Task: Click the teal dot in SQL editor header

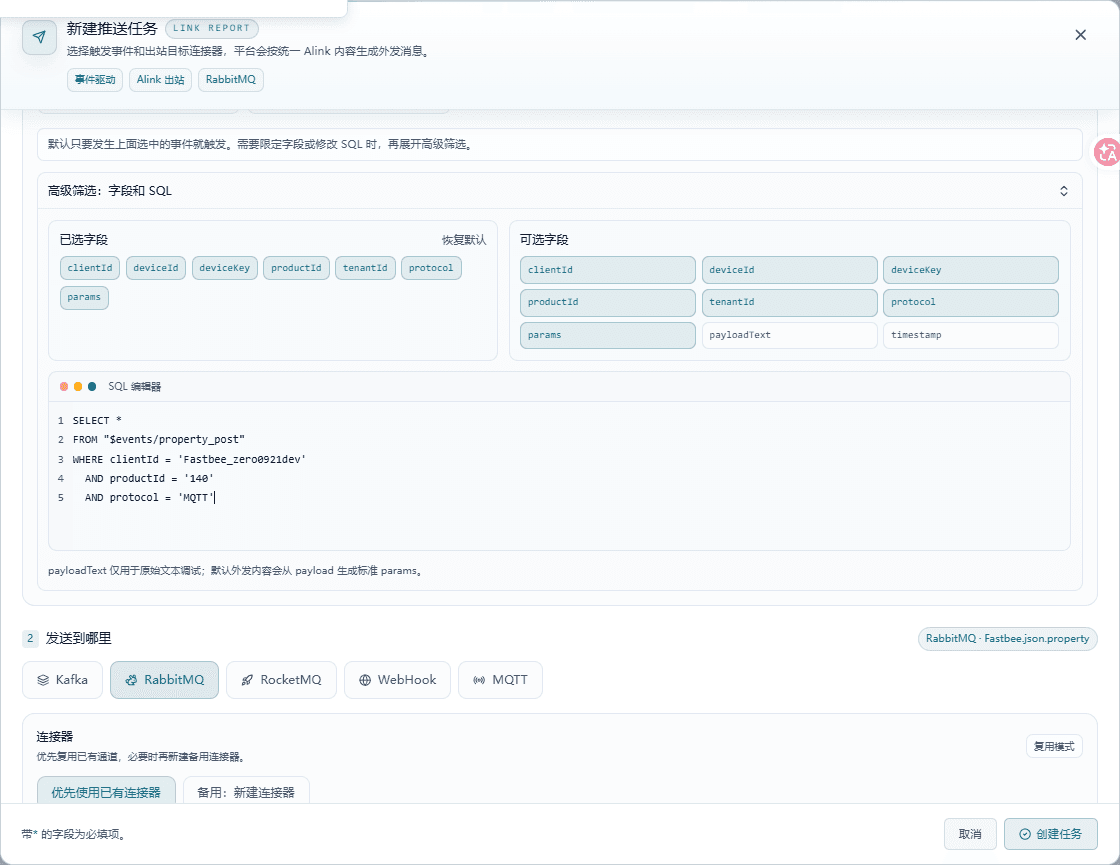Action: pyautogui.click(x=92, y=386)
